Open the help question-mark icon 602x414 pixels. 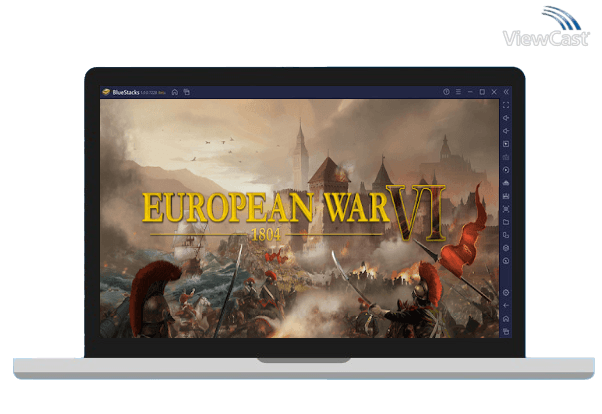(x=446, y=92)
